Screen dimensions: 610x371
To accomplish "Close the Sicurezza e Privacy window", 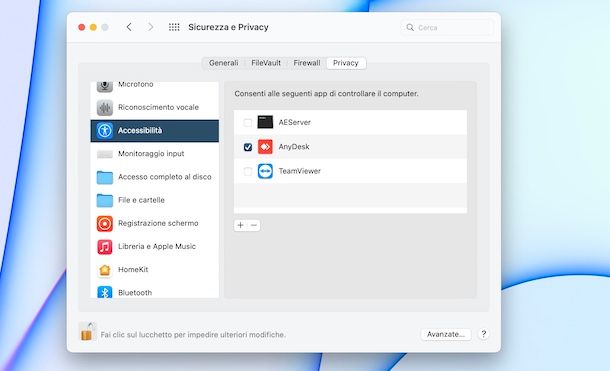I will tap(82, 27).
